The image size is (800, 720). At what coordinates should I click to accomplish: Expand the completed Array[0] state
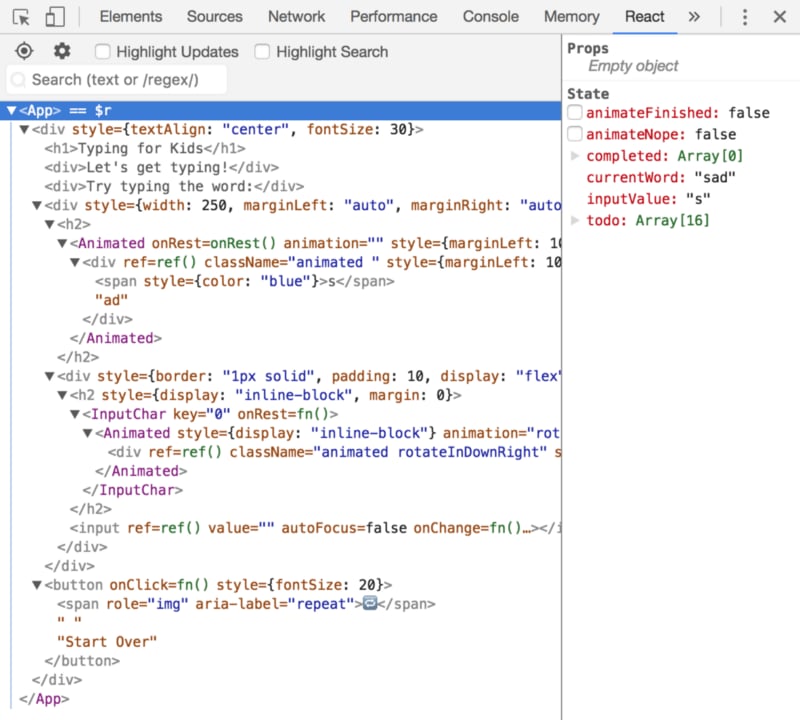(574, 156)
